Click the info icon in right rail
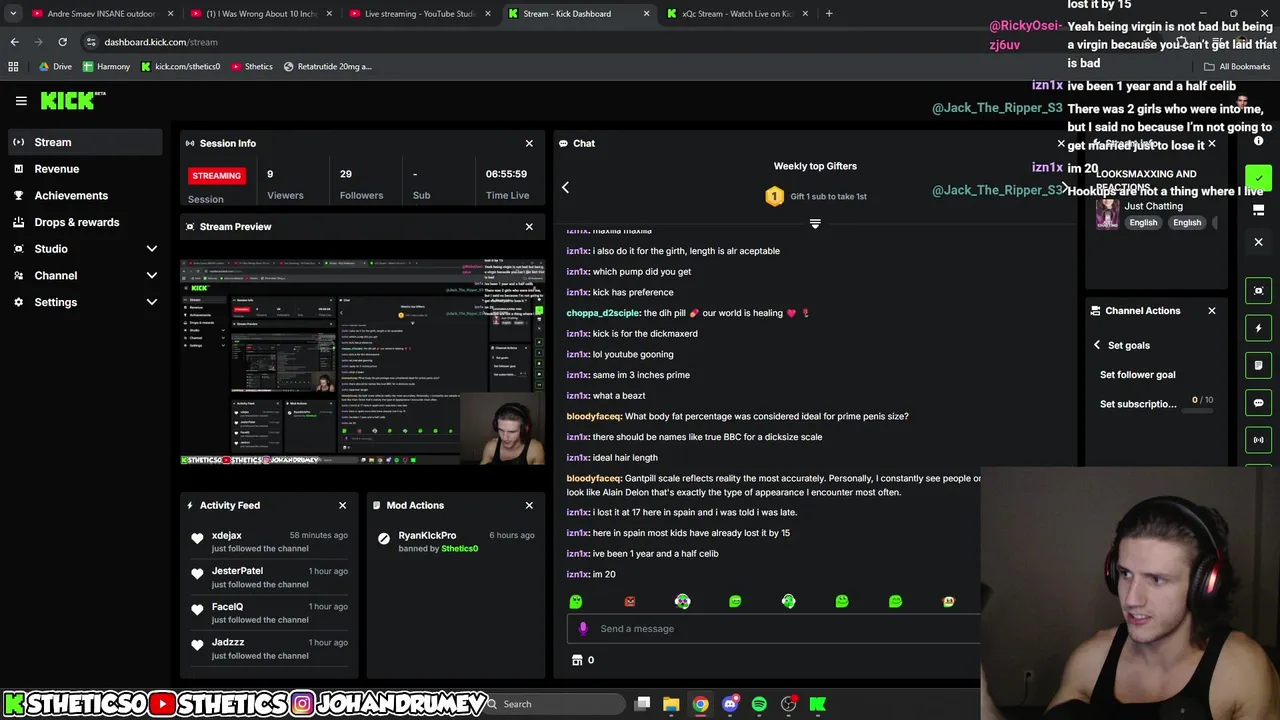The width and height of the screenshot is (1280, 720). 1259,141
